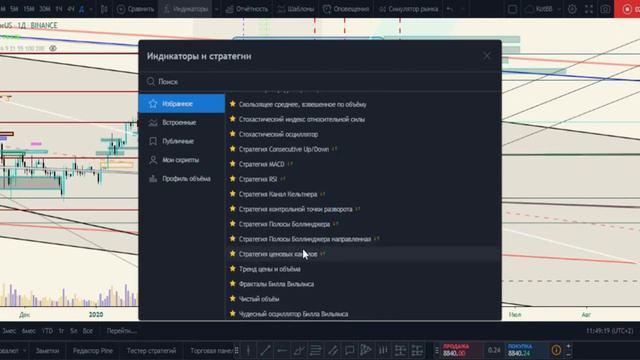Click Перейти... go to date

122,331
